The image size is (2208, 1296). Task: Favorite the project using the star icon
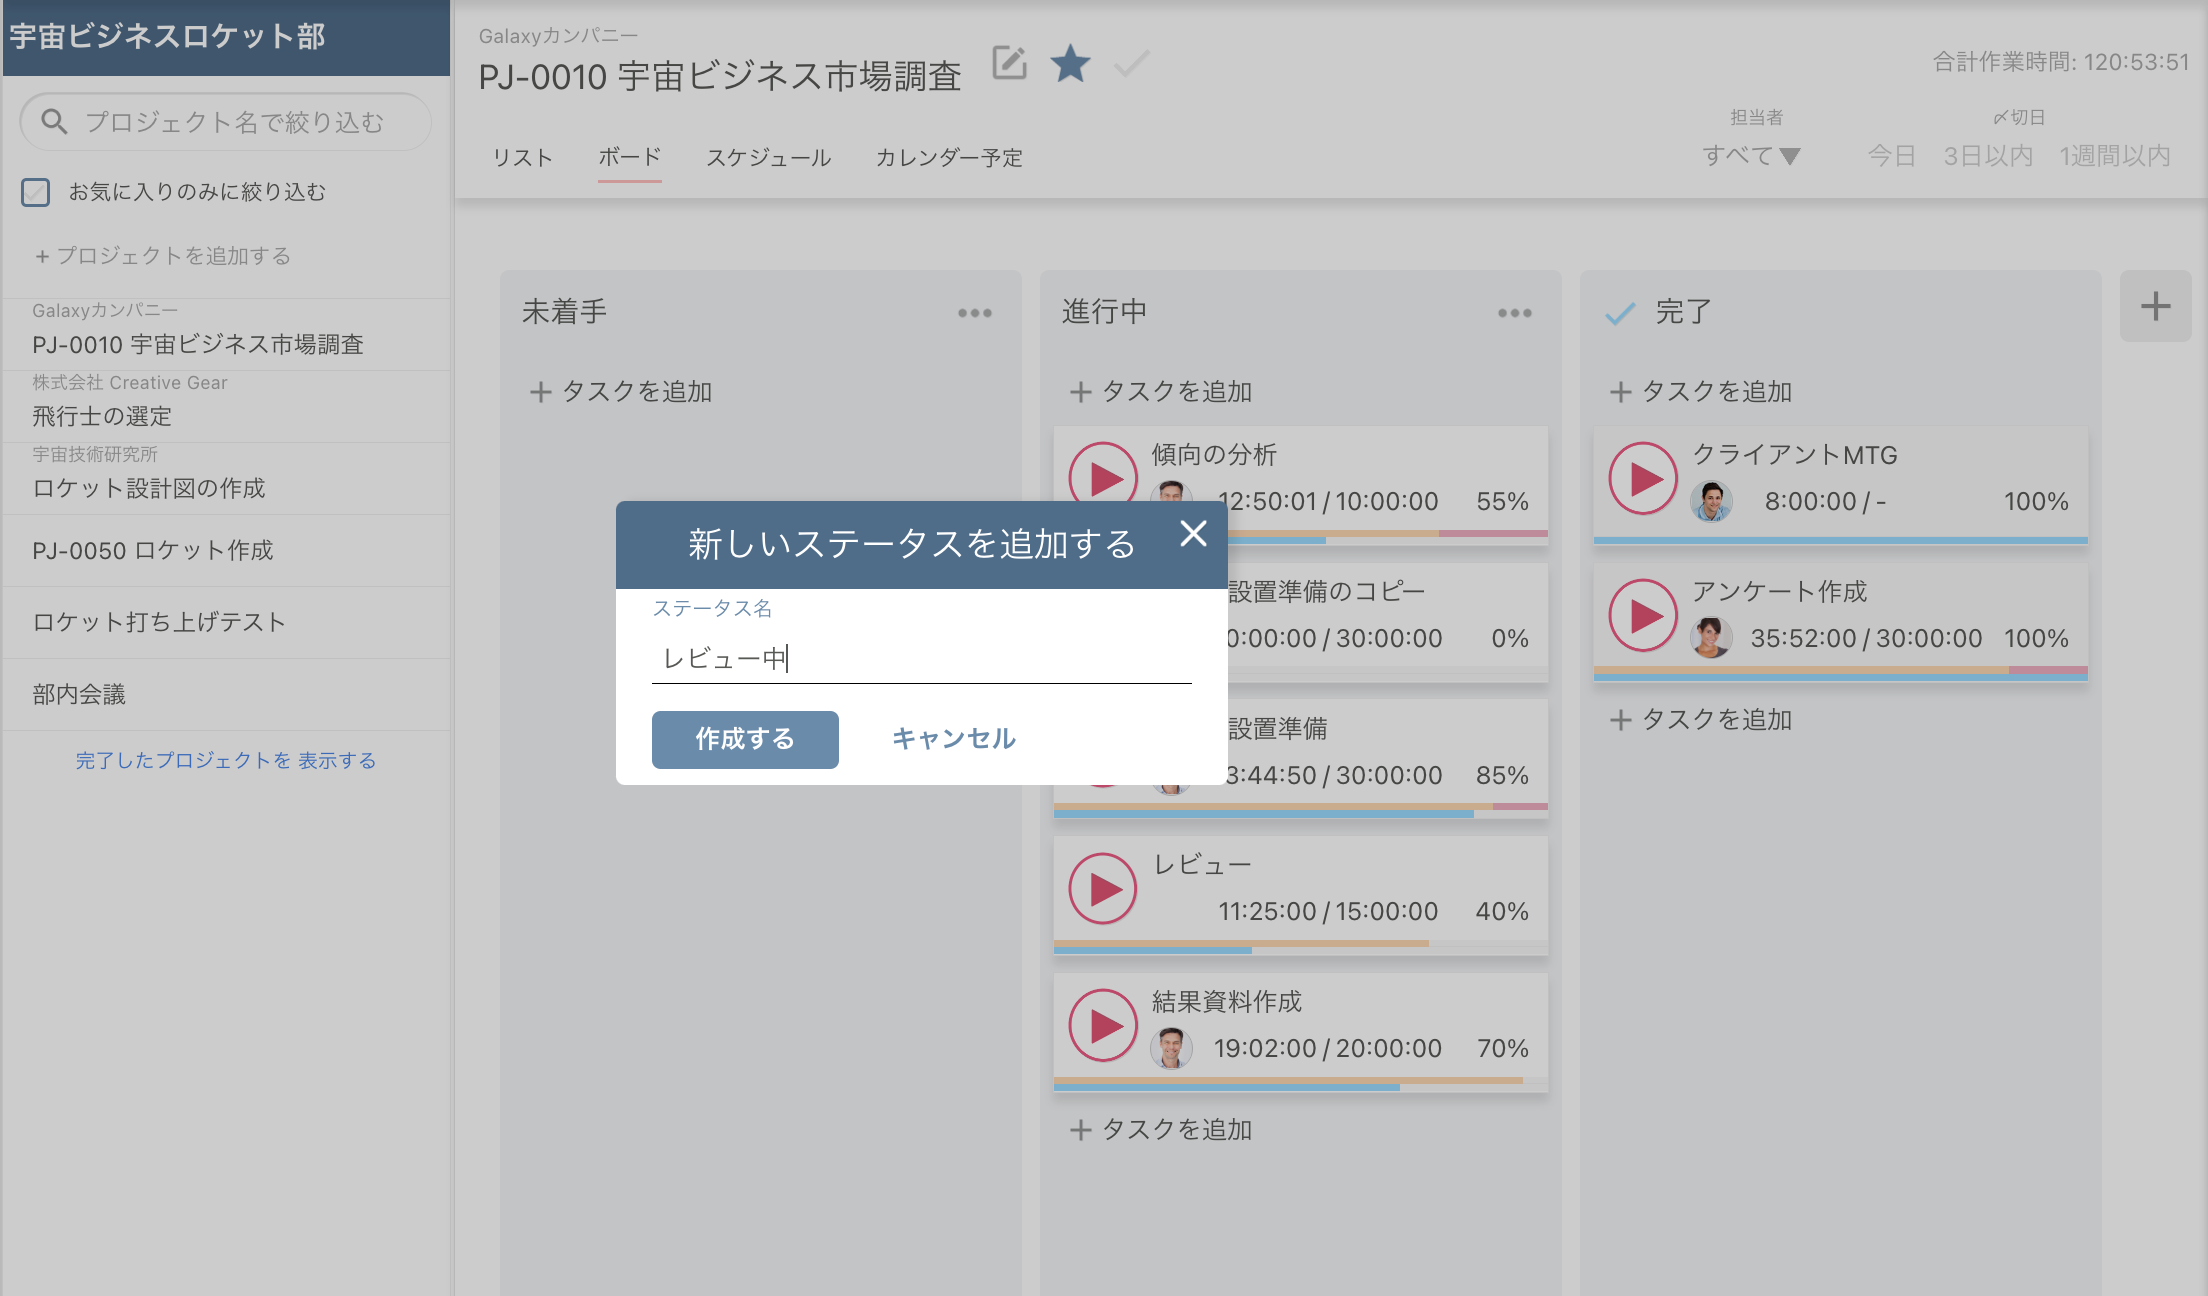pyautogui.click(x=1070, y=64)
